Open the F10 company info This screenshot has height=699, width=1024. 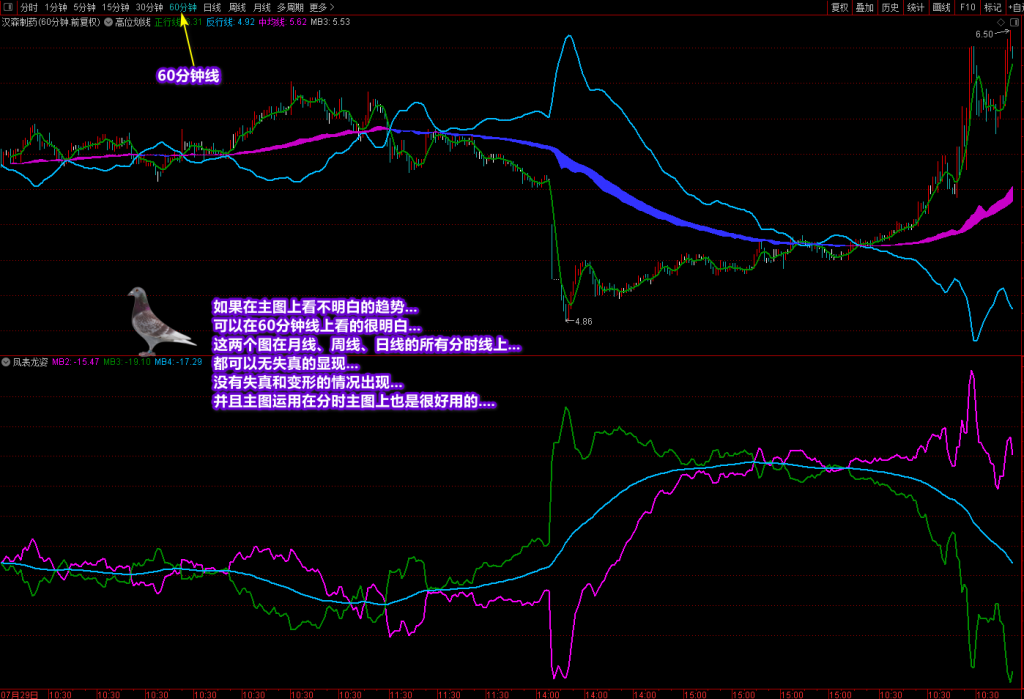point(968,7)
